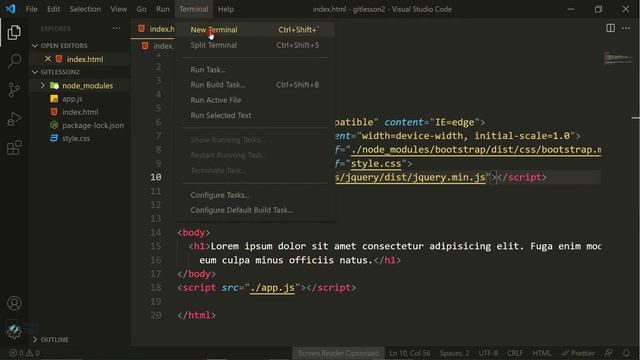This screenshot has height=360, width=640.
Task: Select Run Build Task... menu entry
Action: tap(255, 84)
